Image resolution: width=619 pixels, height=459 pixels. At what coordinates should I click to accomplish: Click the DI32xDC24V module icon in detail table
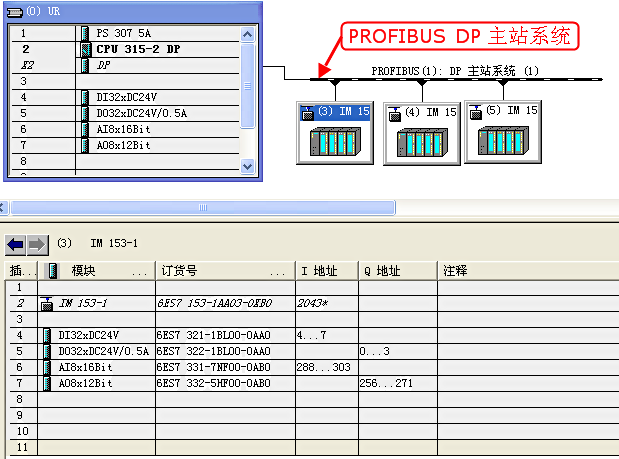coord(47,335)
